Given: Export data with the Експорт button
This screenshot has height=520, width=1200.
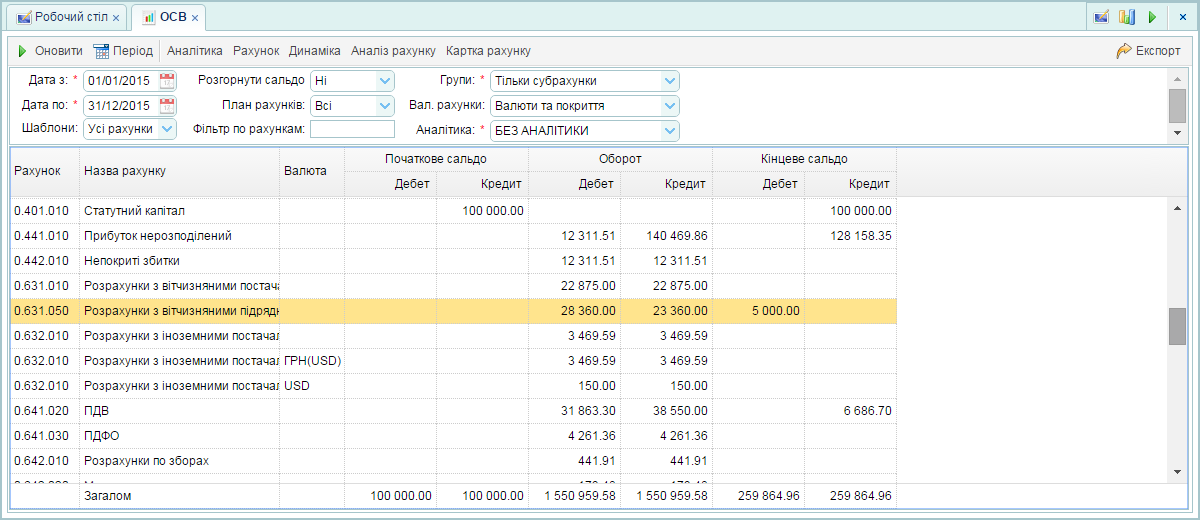Looking at the screenshot, I should click(1149, 51).
